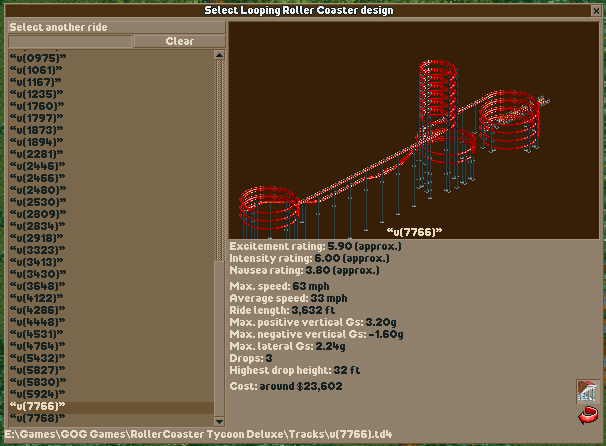Click Max. lateral Gs 2.24g line
Image resolution: width=606 pixels, height=446 pixels.
(x=288, y=346)
